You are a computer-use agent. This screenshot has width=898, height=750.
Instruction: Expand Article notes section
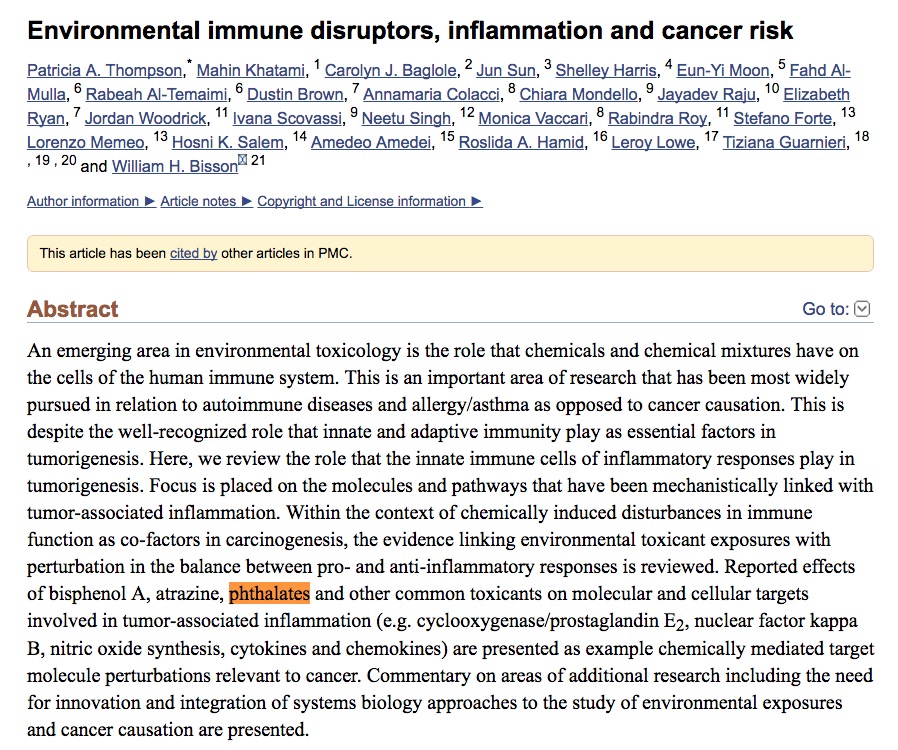click(x=206, y=202)
